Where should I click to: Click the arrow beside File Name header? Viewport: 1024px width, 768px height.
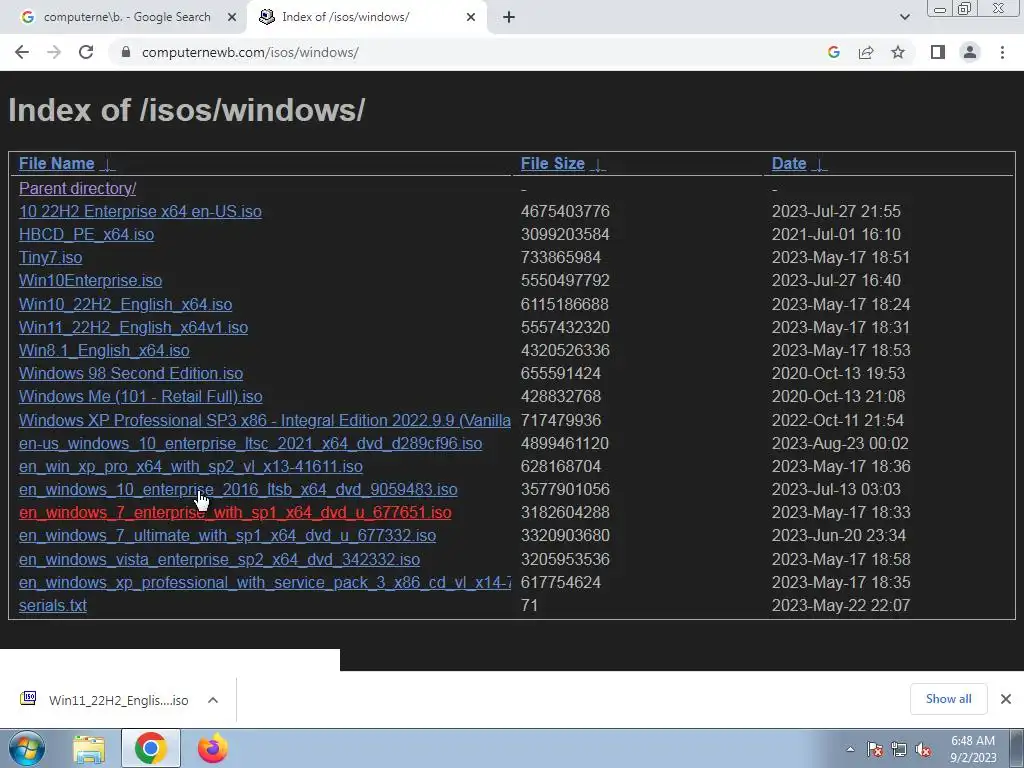click(x=108, y=164)
